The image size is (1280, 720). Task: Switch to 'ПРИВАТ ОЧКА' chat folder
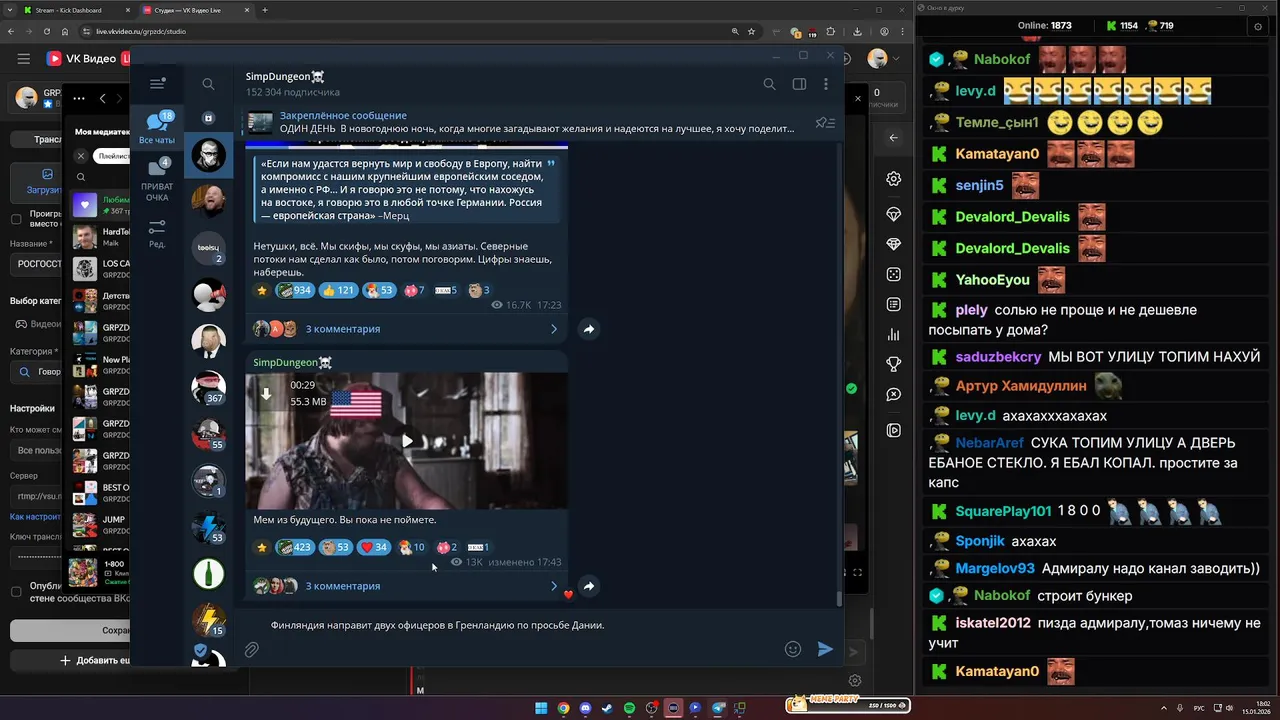click(x=157, y=180)
